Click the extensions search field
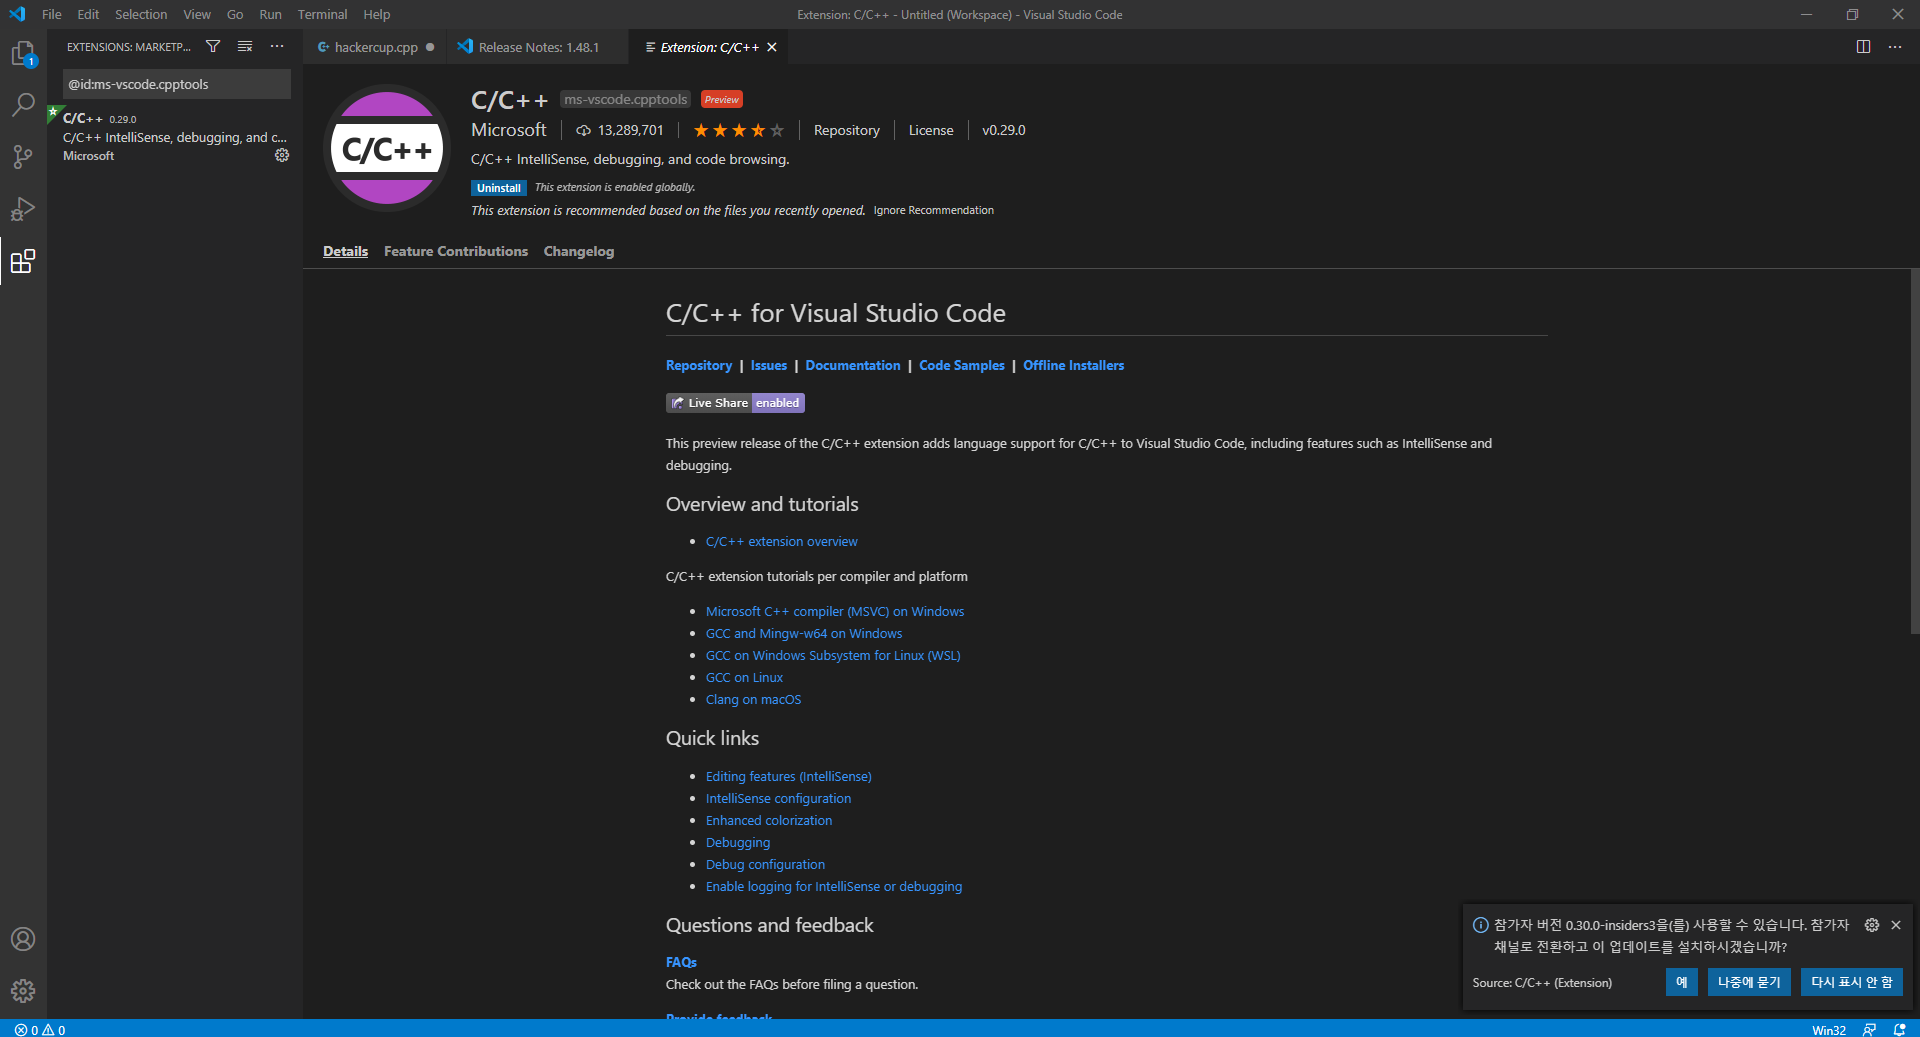 [x=177, y=84]
